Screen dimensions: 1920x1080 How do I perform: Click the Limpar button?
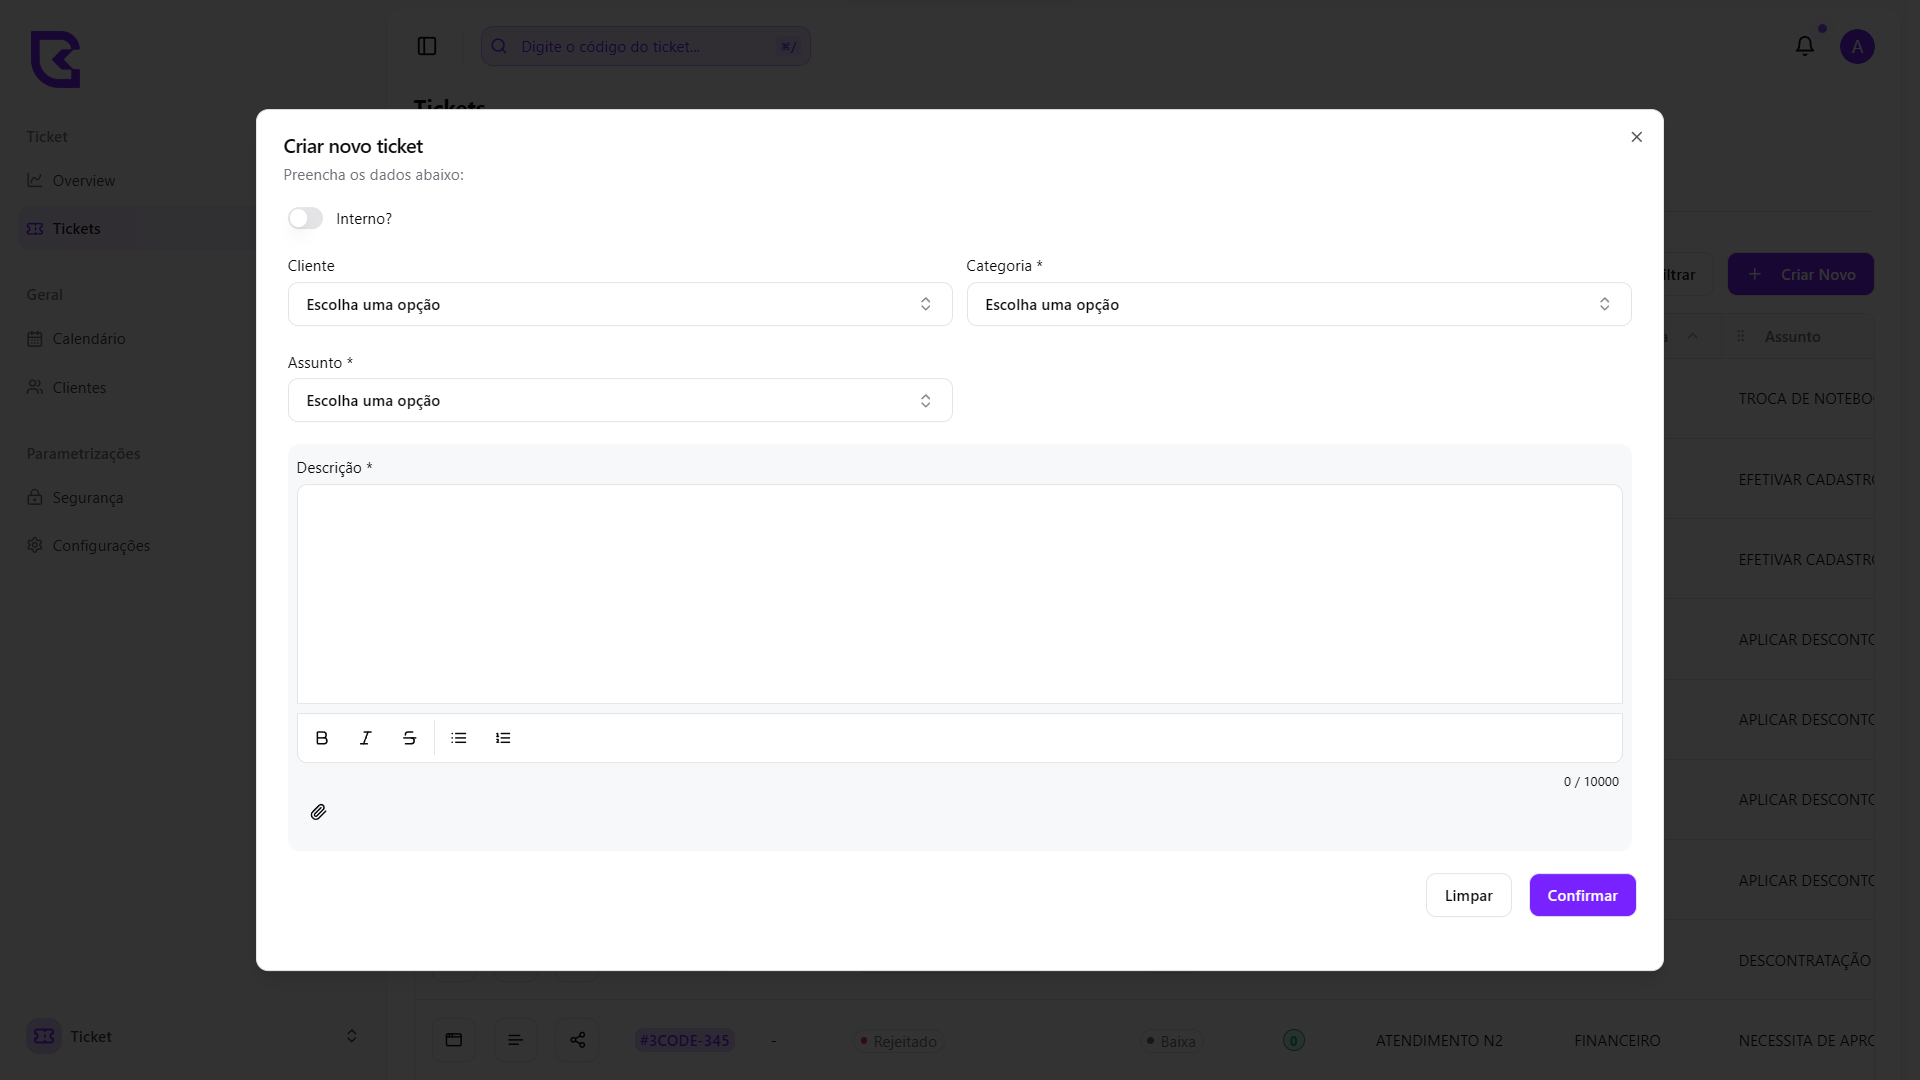pyautogui.click(x=1468, y=895)
